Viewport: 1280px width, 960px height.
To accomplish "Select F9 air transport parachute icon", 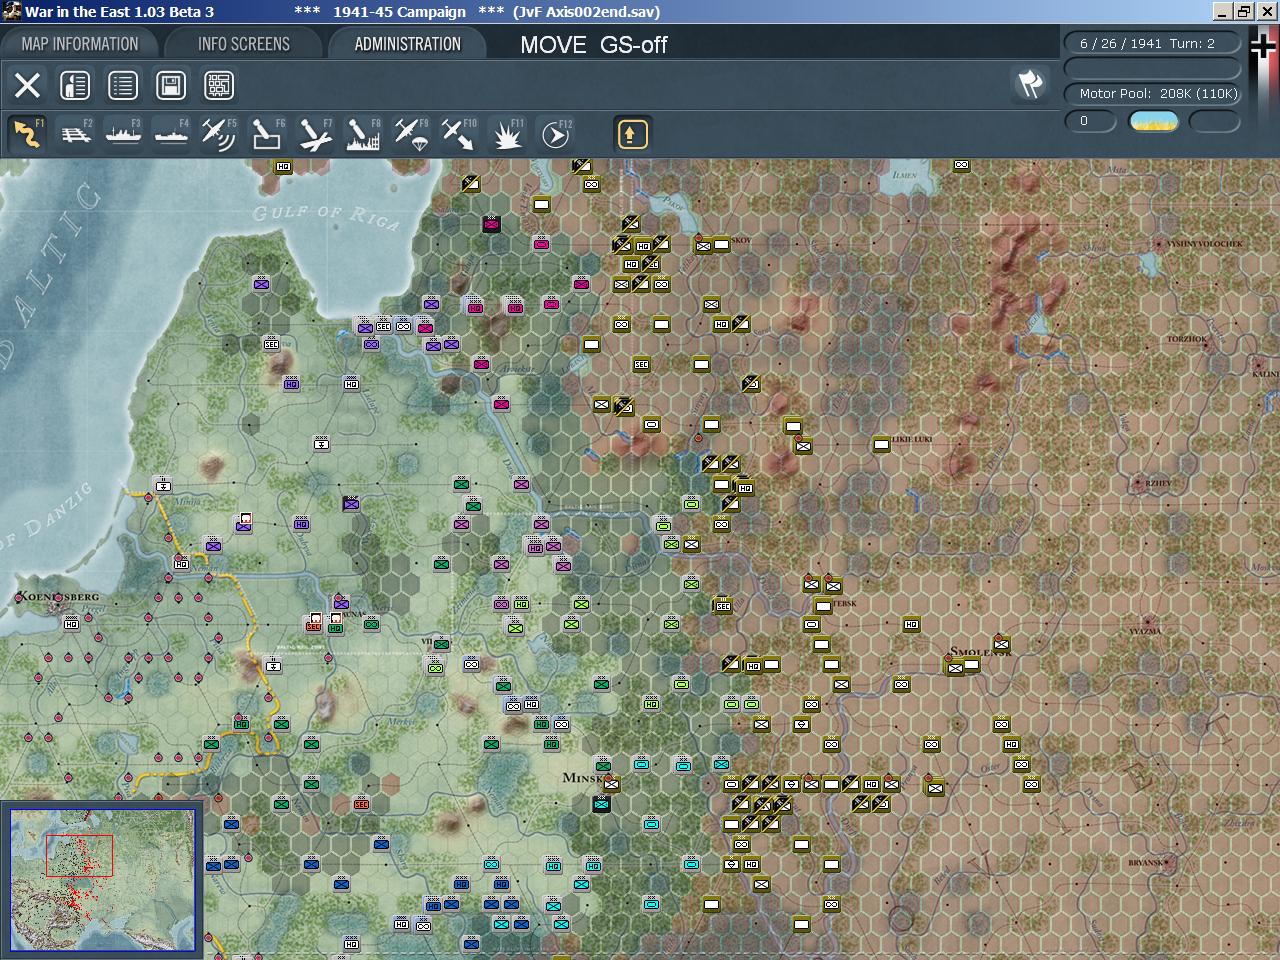I will 411,133.
